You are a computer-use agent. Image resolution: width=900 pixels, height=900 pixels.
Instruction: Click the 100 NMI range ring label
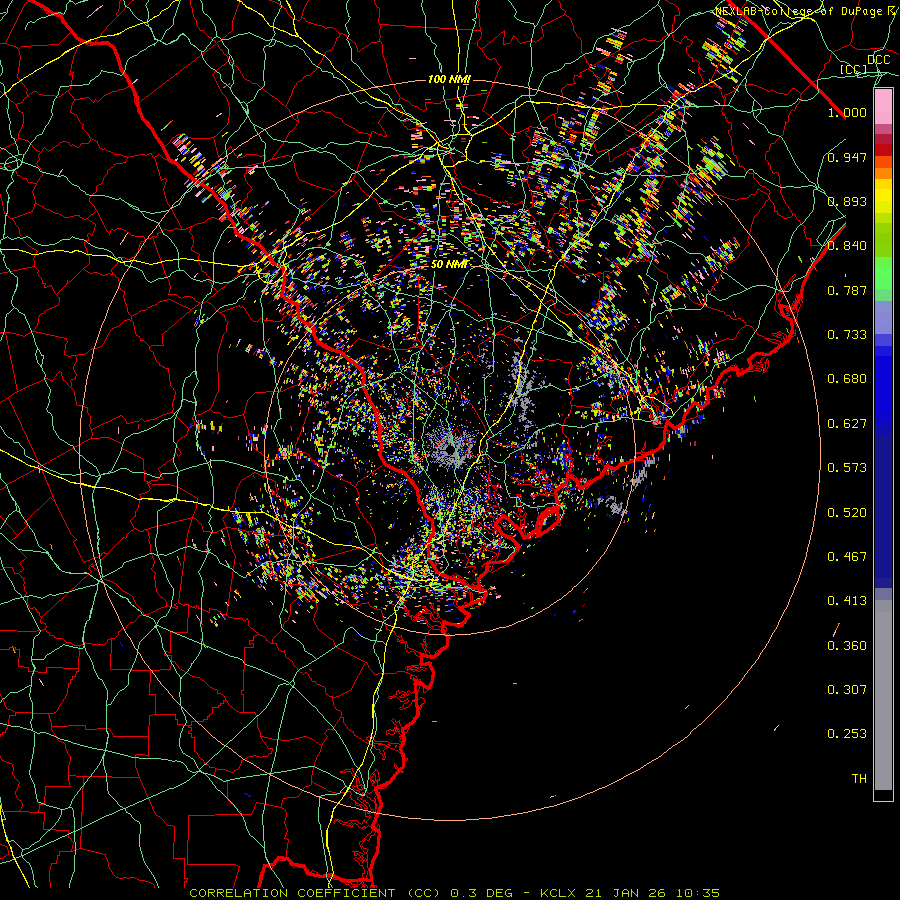pos(449,79)
